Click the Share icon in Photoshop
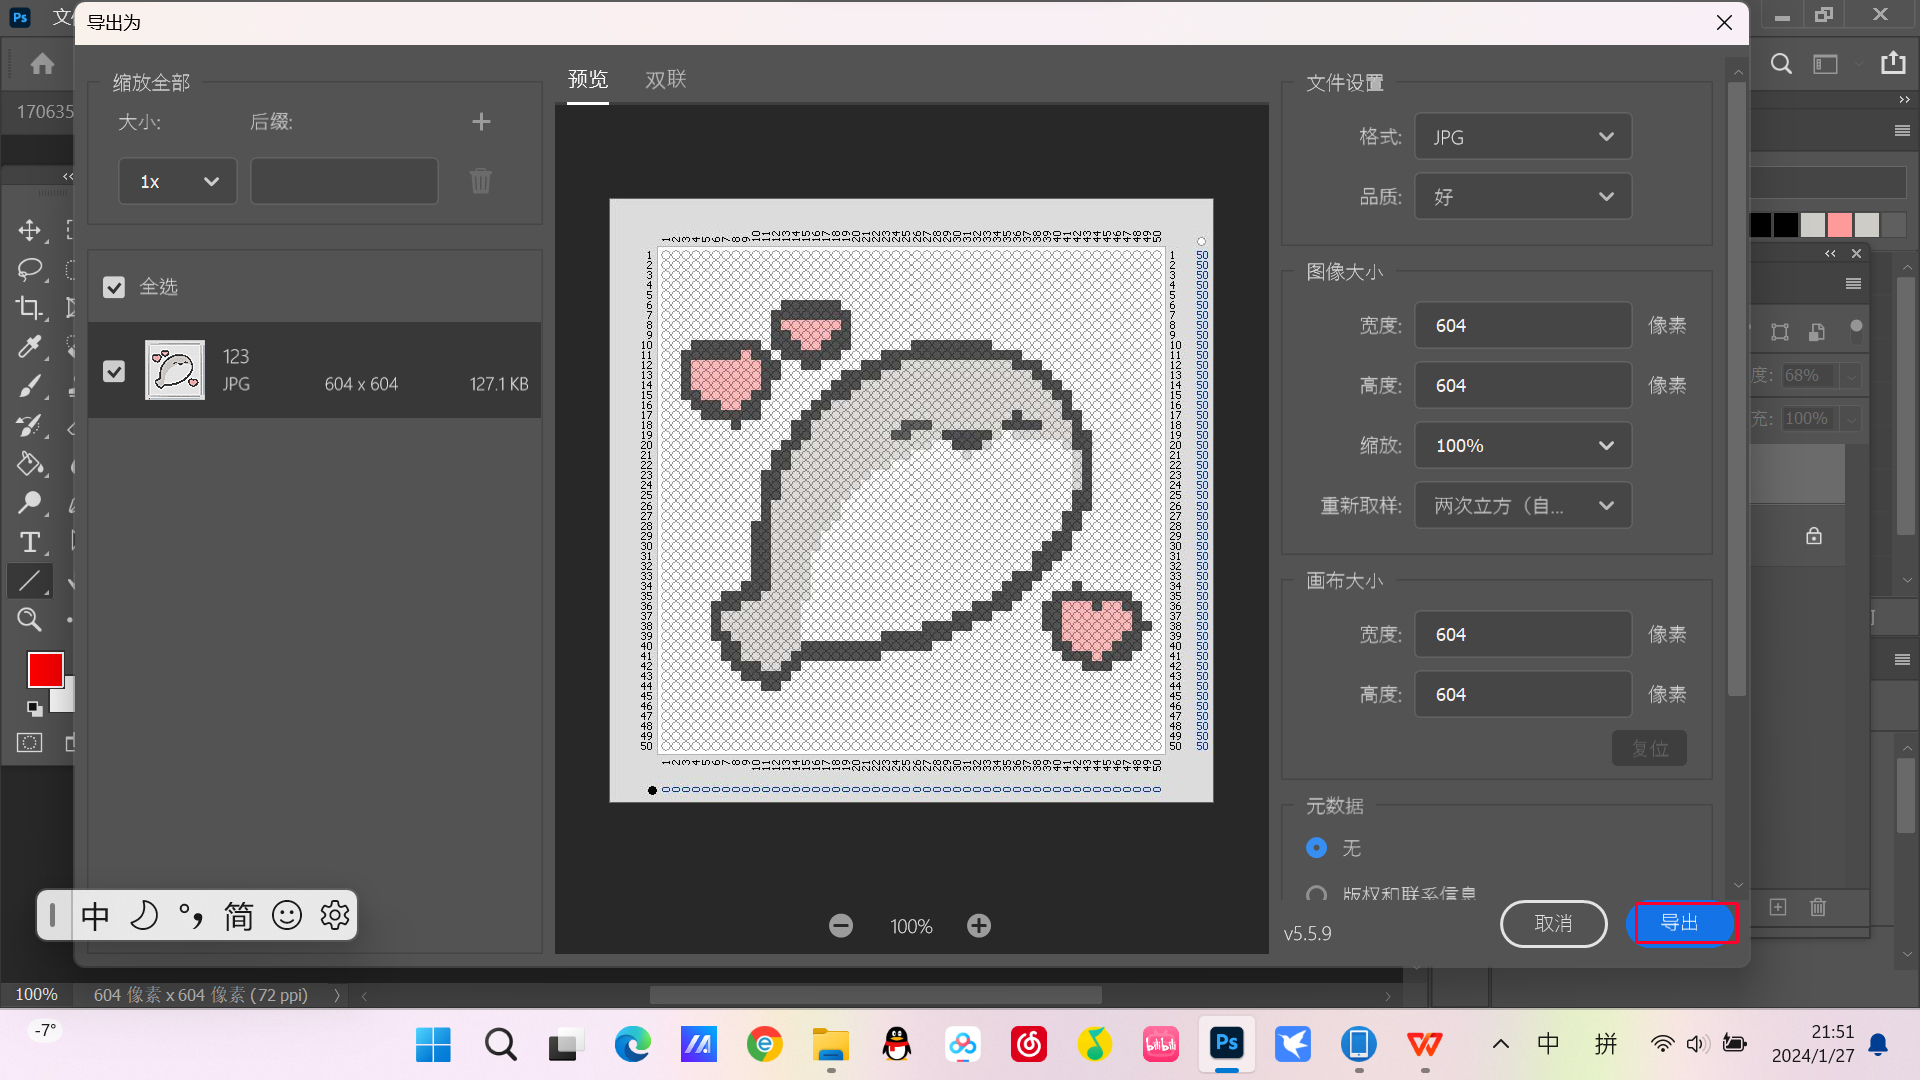This screenshot has height=1080, width=1920. point(1893,63)
